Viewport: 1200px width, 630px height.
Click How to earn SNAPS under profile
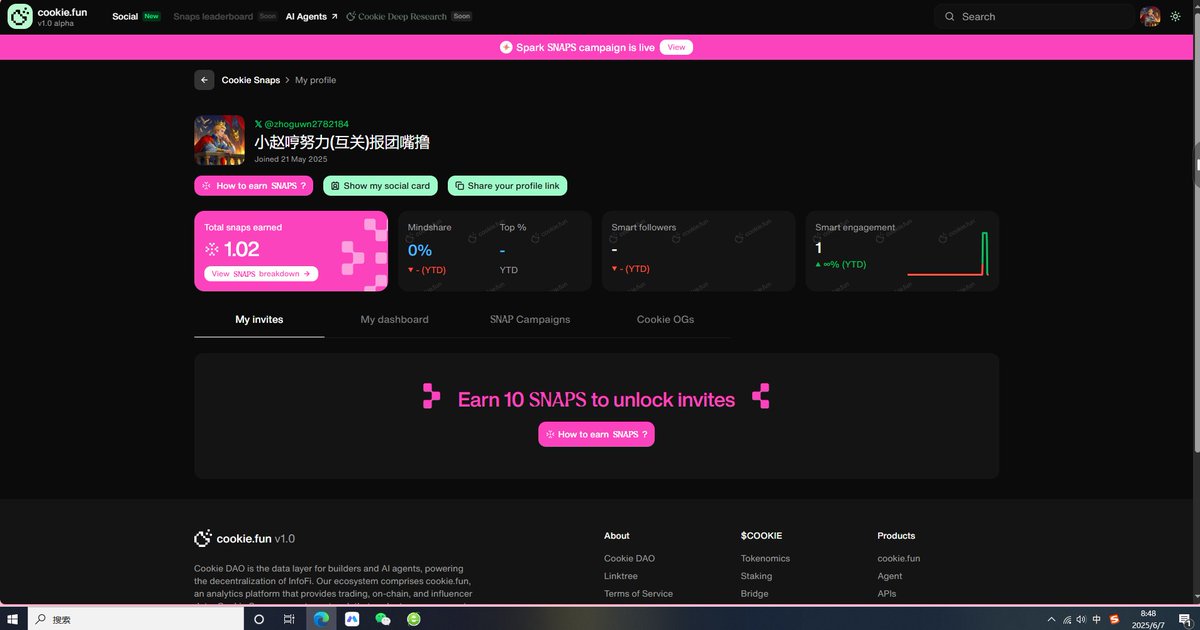[x=254, y=186]
